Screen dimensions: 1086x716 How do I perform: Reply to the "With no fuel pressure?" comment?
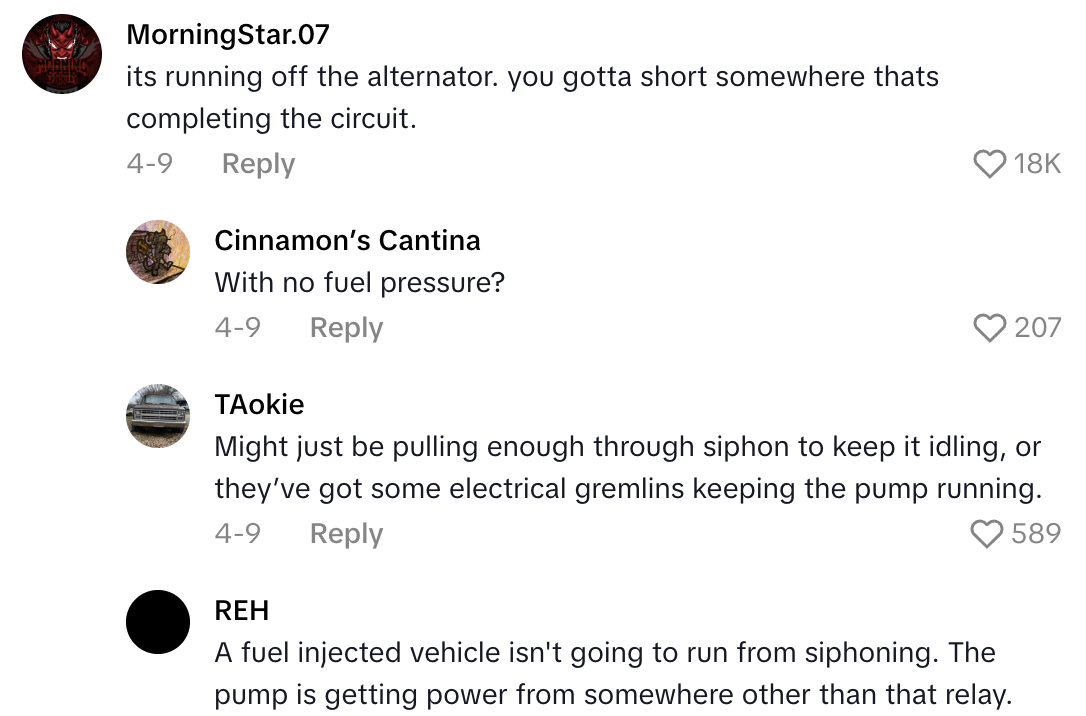tap(346, 328)
